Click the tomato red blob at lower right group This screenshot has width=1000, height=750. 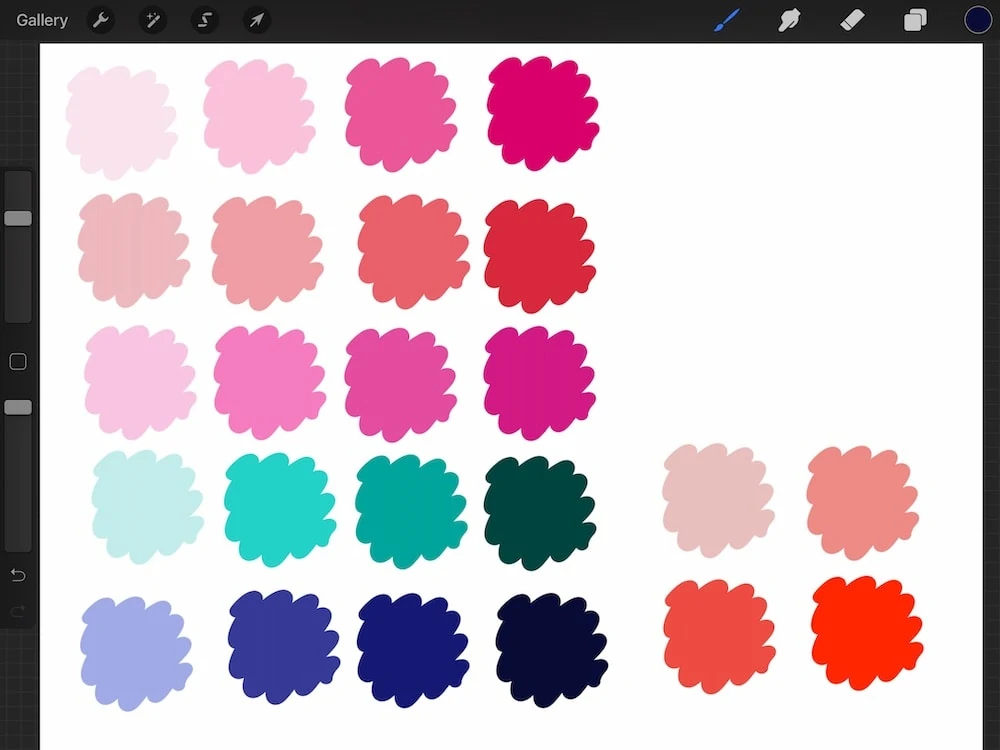click(719, 636)
